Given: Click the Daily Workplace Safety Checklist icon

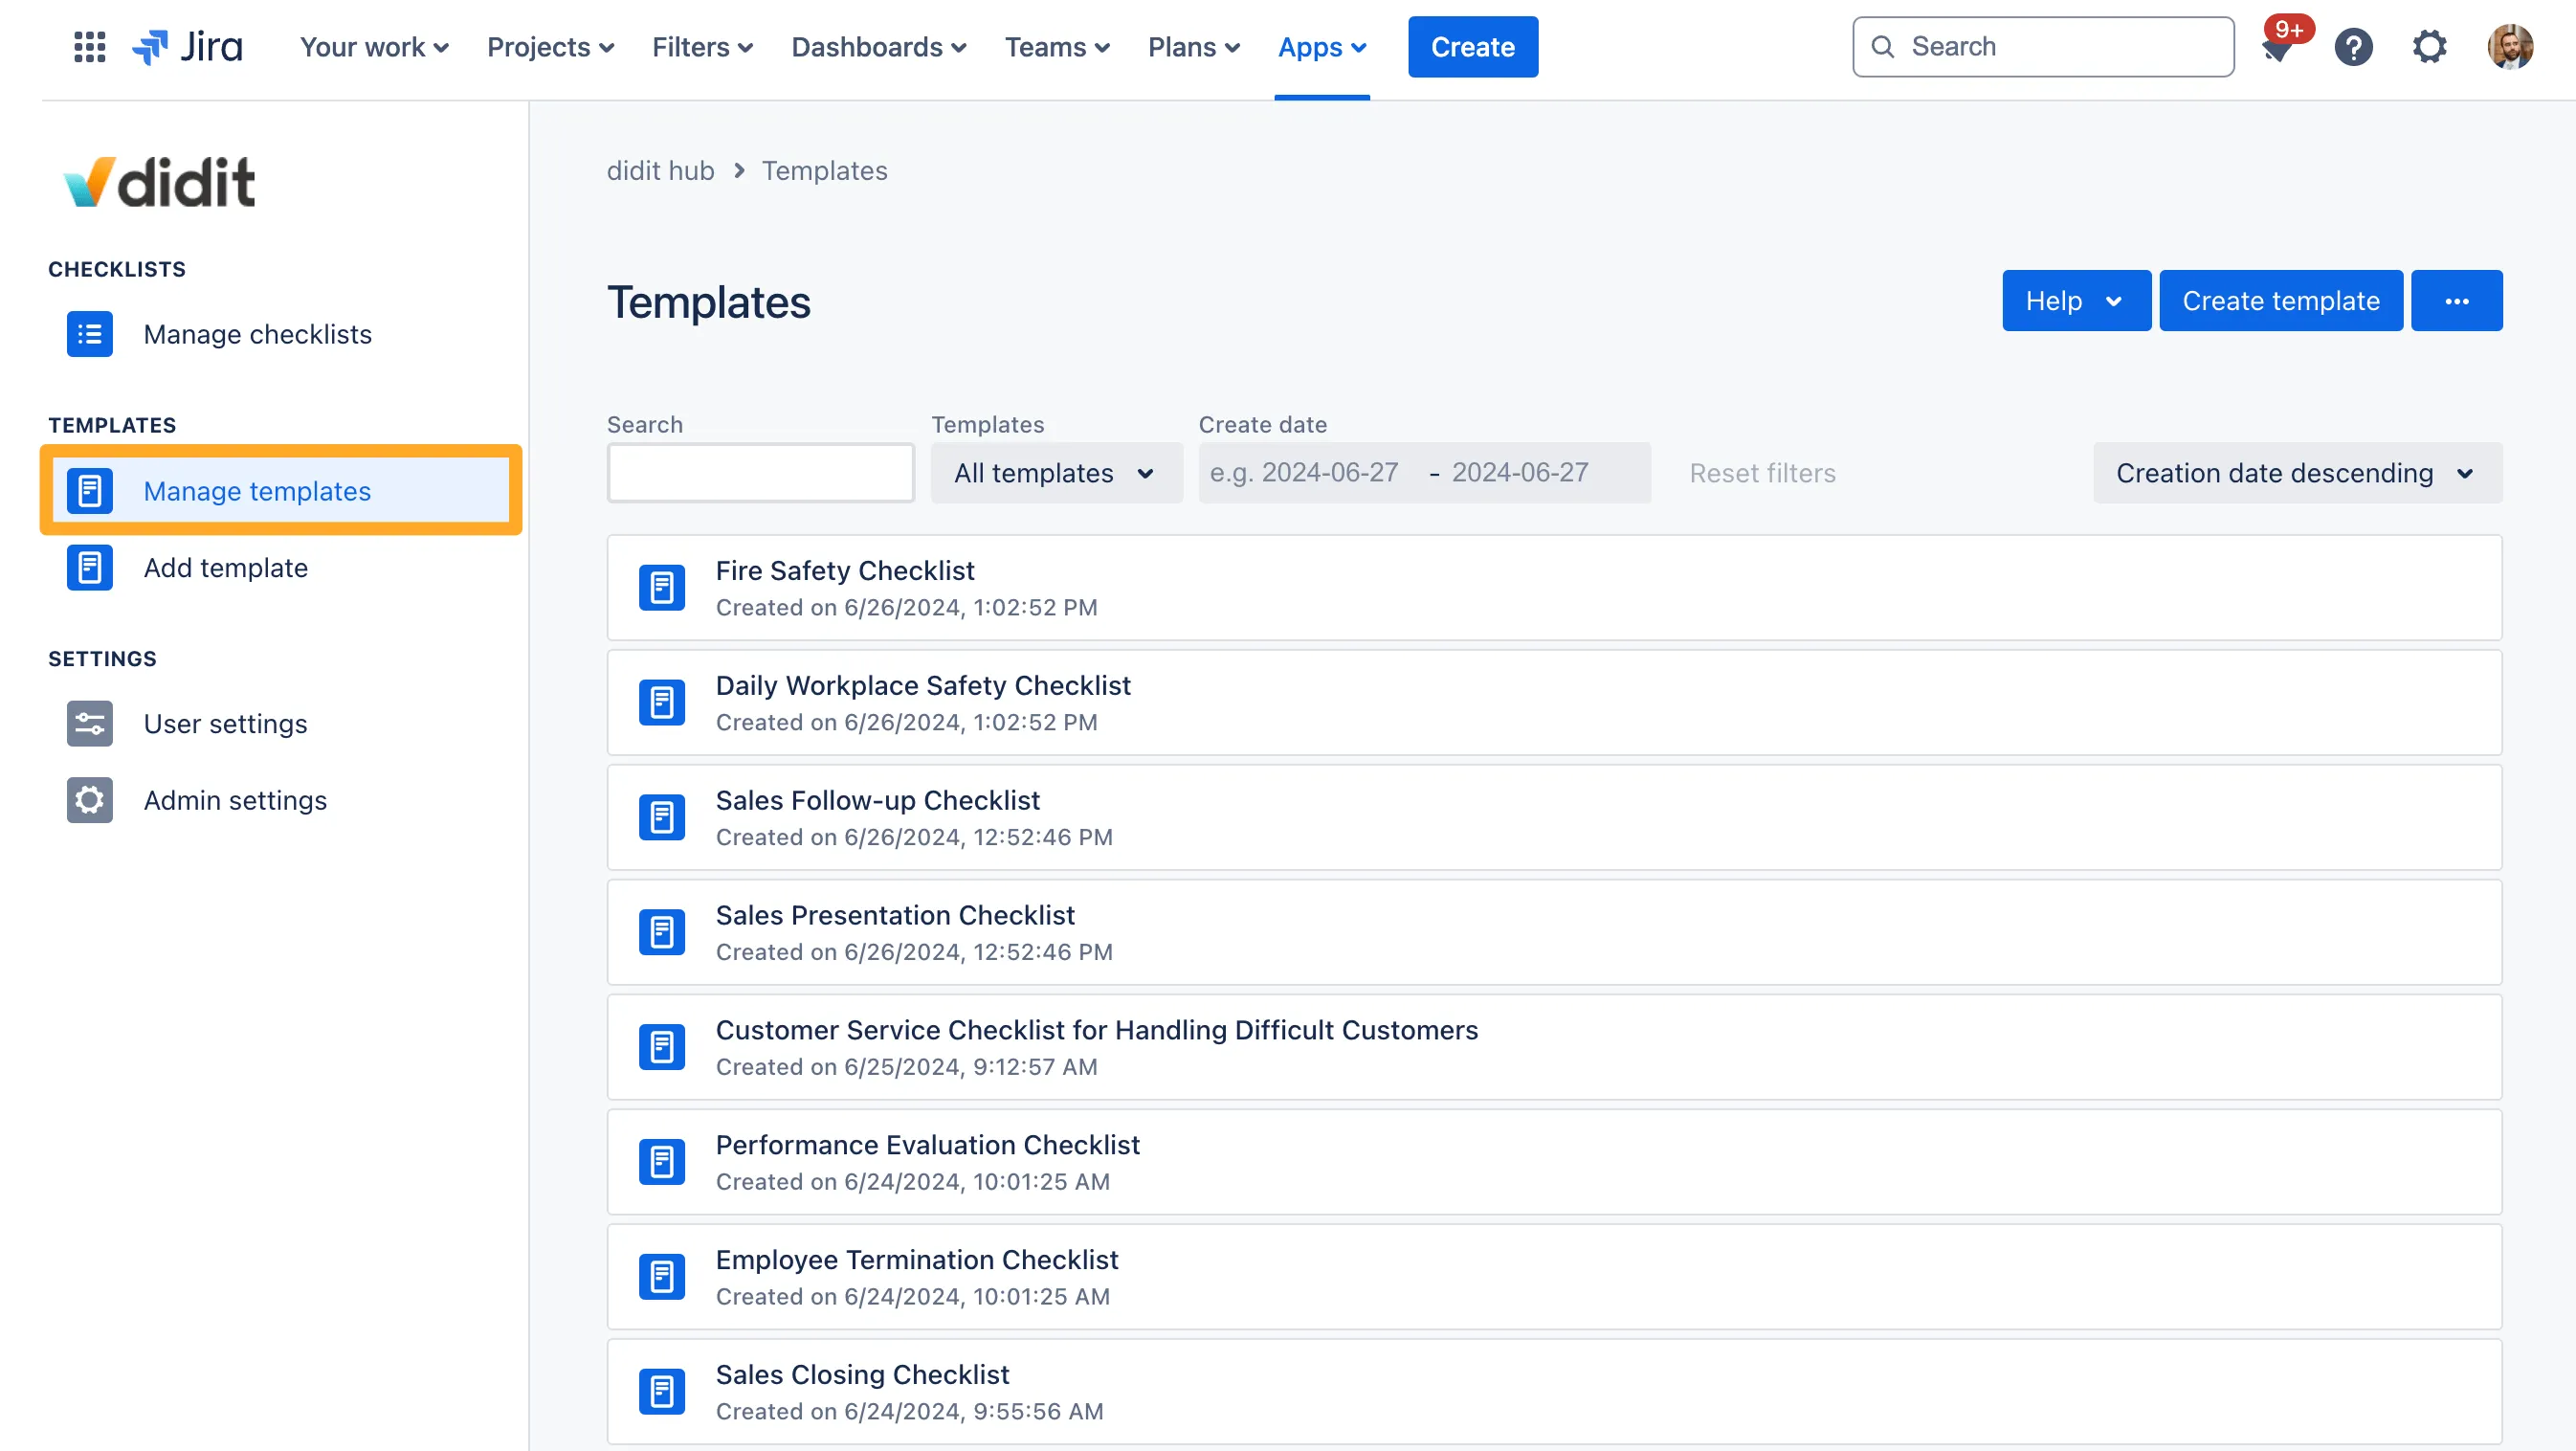Looking at the screenshot, I should coord(662,703).
